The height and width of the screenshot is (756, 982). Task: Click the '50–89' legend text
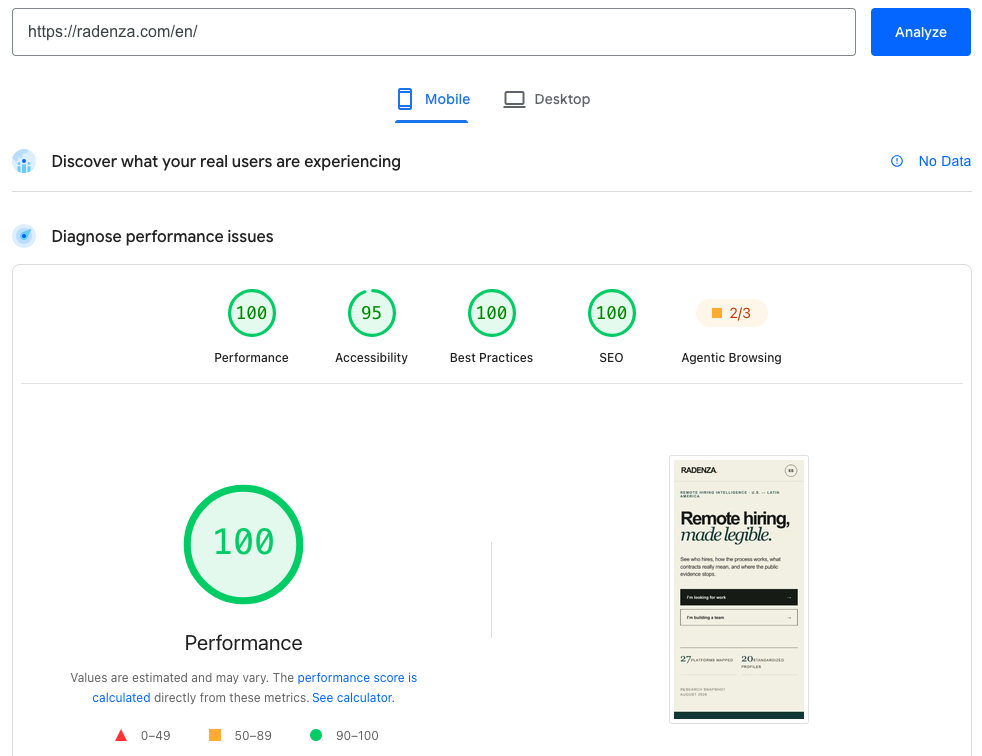coord(253,736)
